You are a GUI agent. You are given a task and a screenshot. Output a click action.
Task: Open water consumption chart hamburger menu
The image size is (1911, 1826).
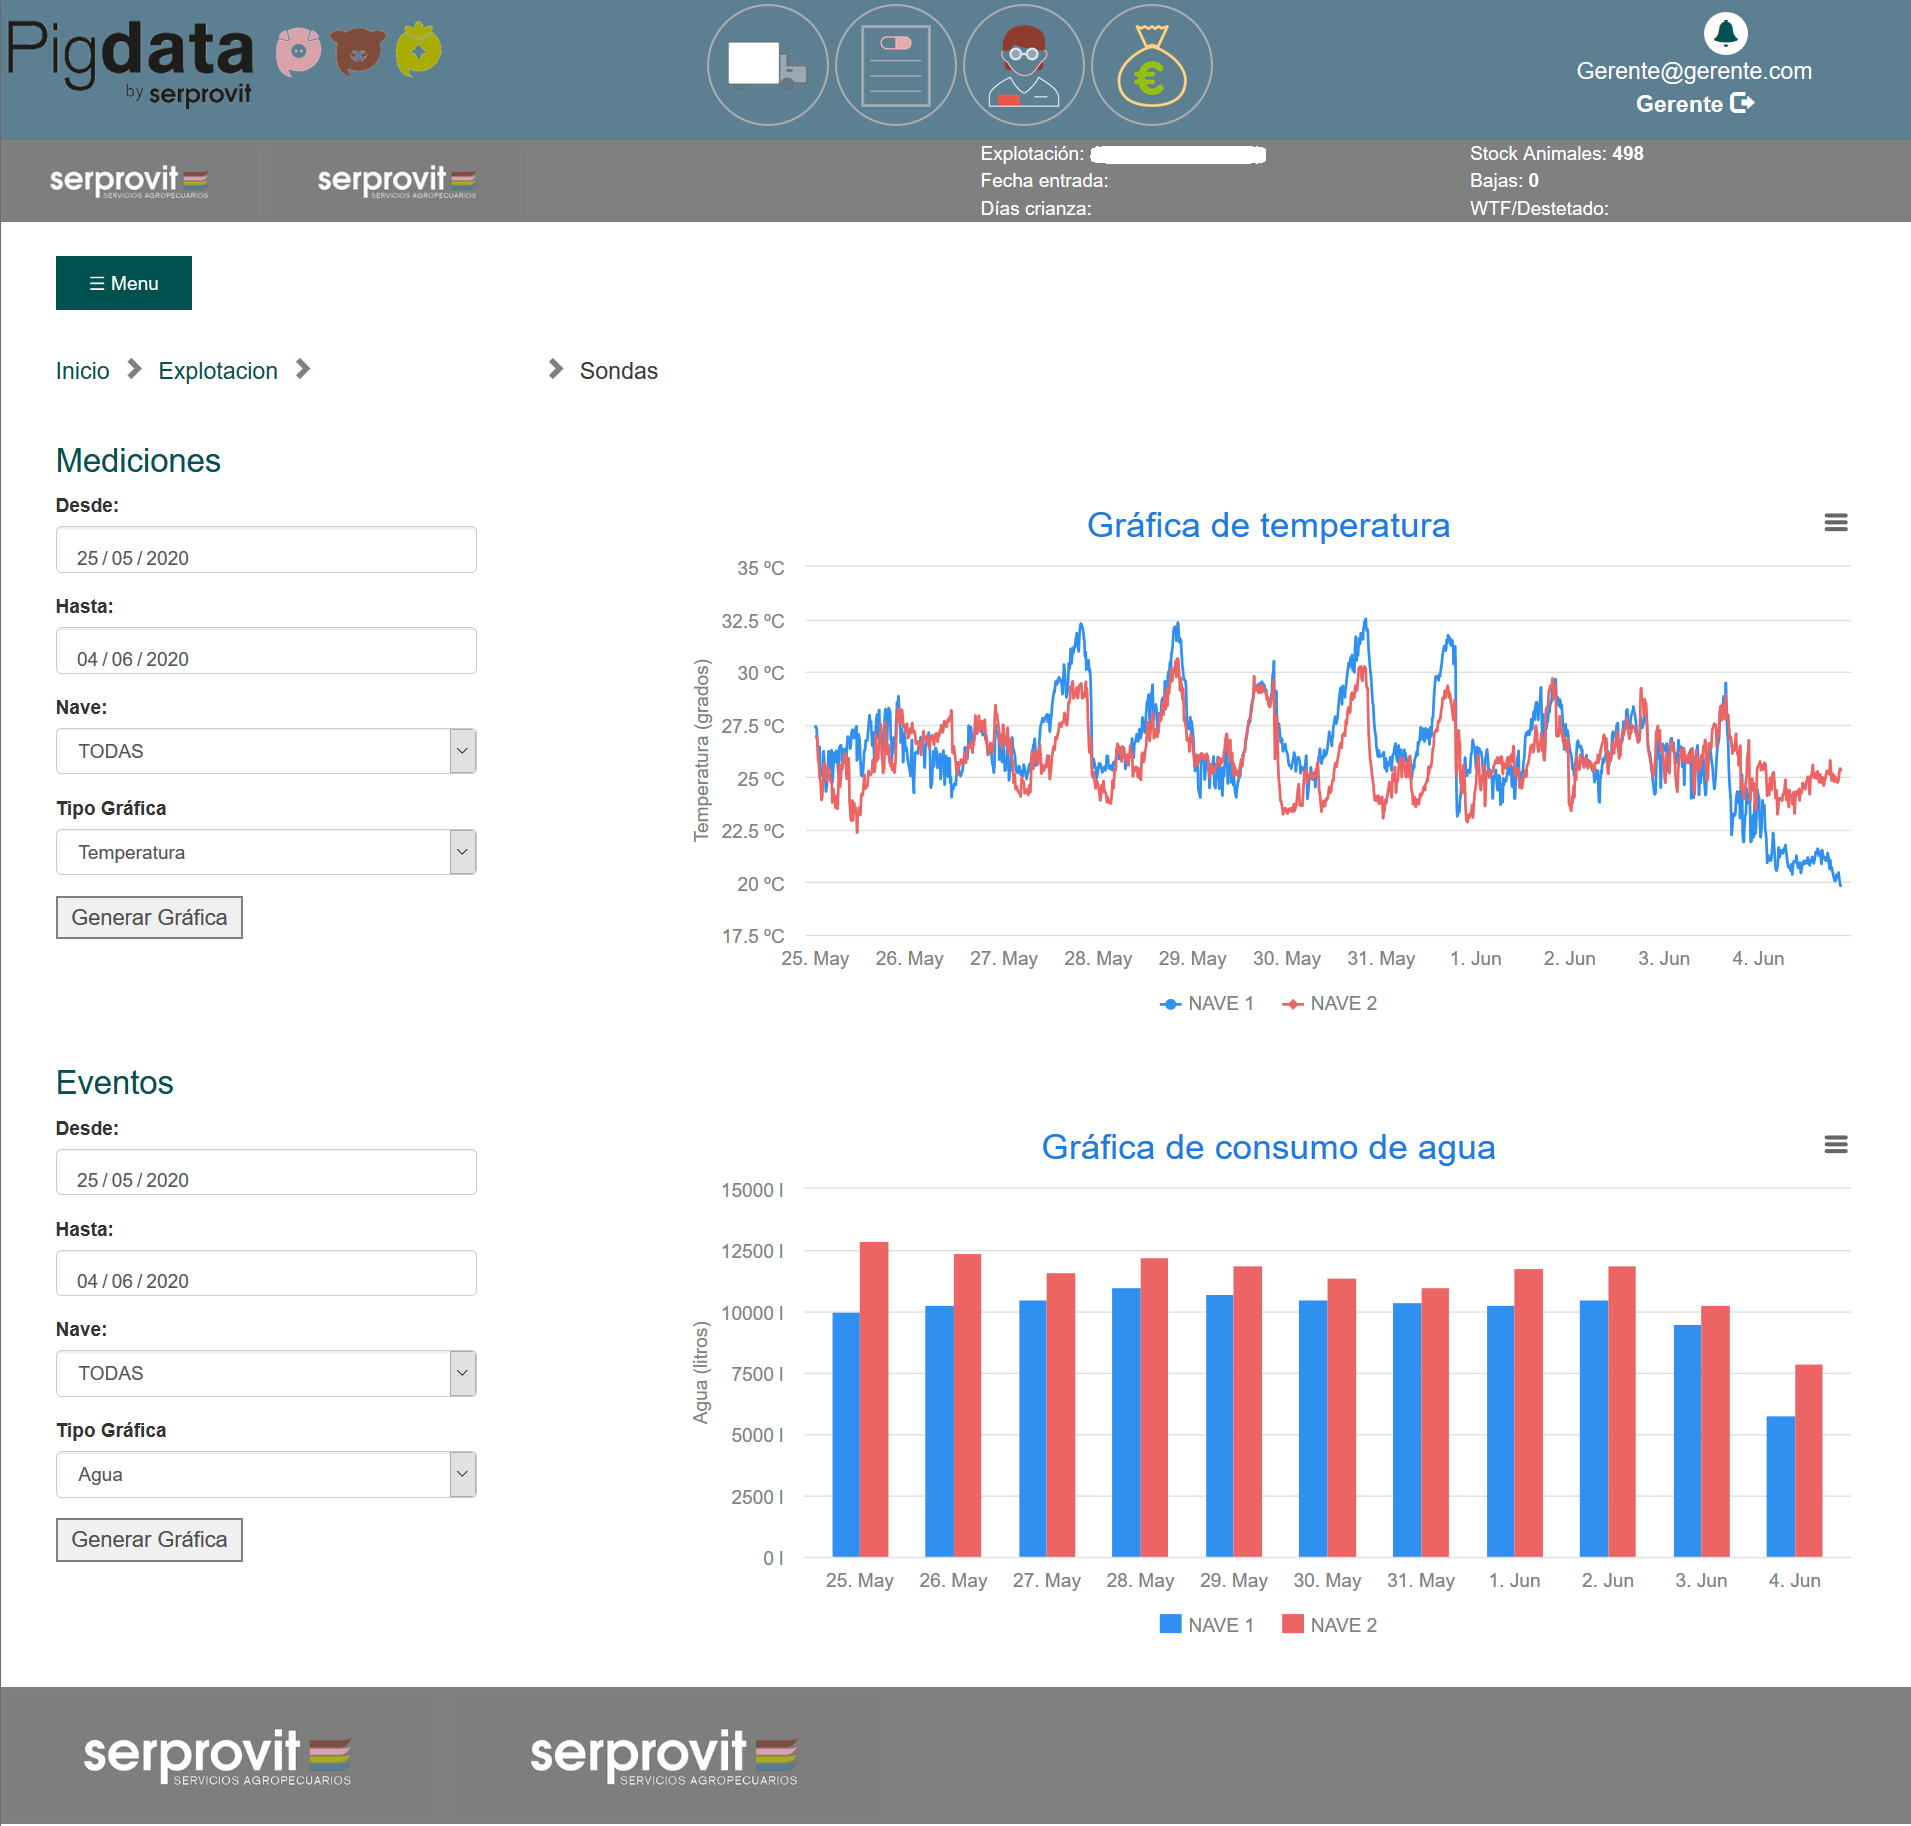[x=1835, y=1145]
